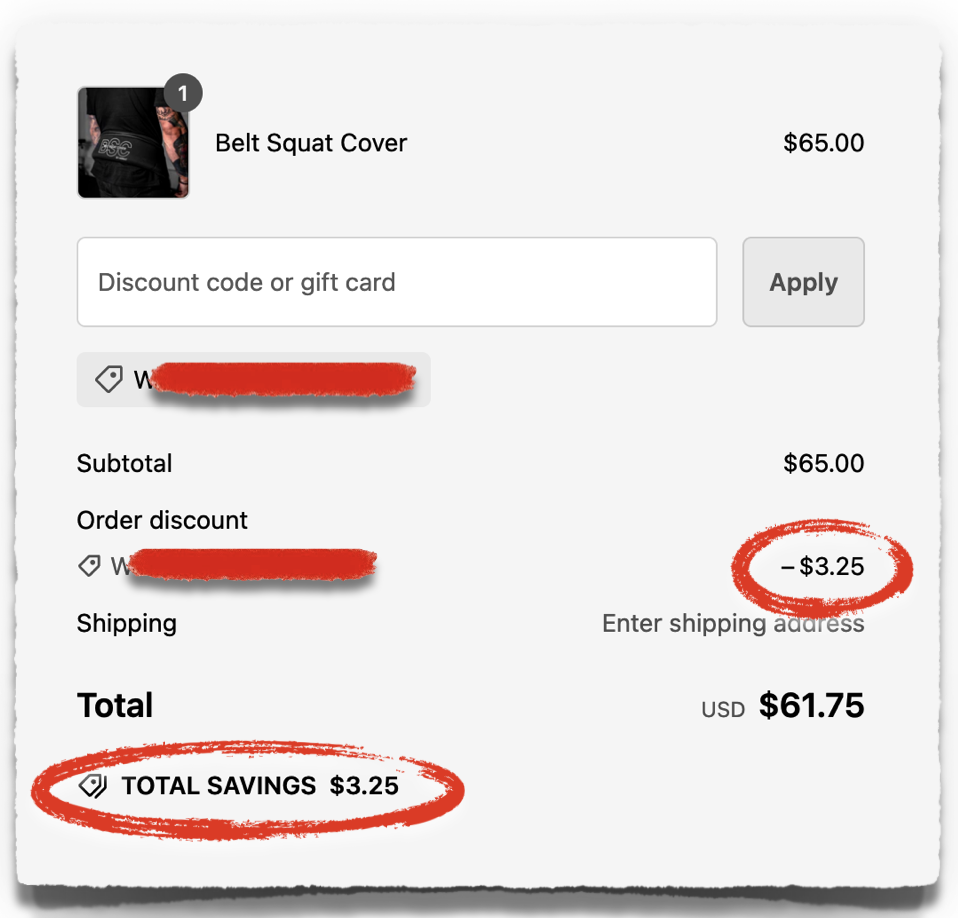Image resolution: width=958 pixels, height=918 pixels.
Task: Click the circled -$3.25 discount amount
Action: (822, 567)
